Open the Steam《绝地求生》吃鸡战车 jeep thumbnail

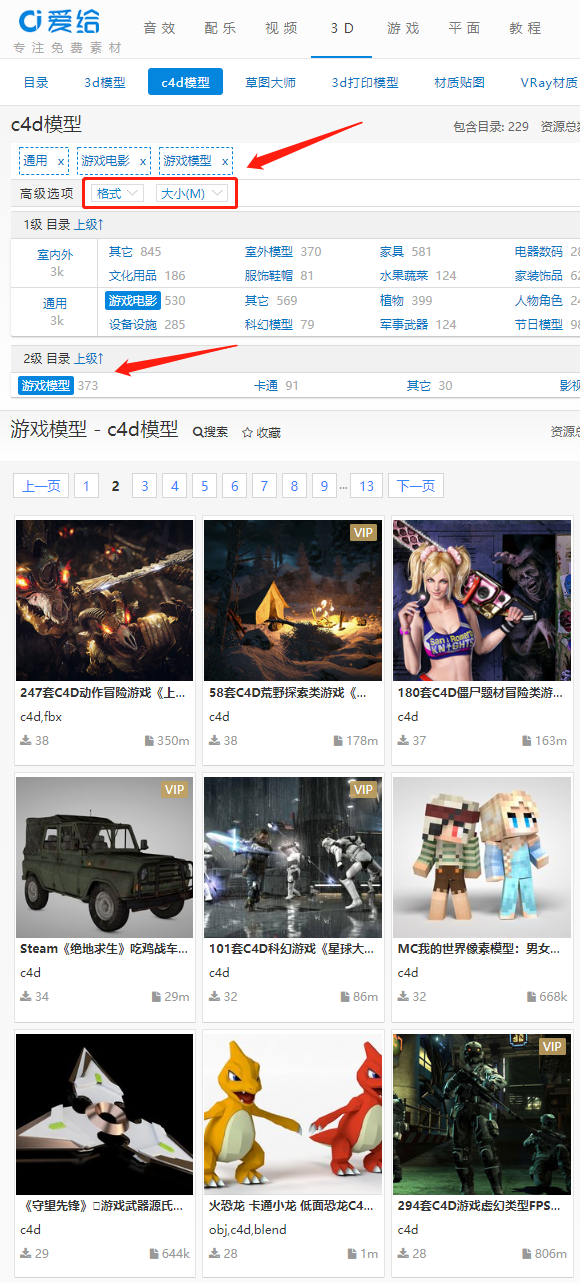104,857
